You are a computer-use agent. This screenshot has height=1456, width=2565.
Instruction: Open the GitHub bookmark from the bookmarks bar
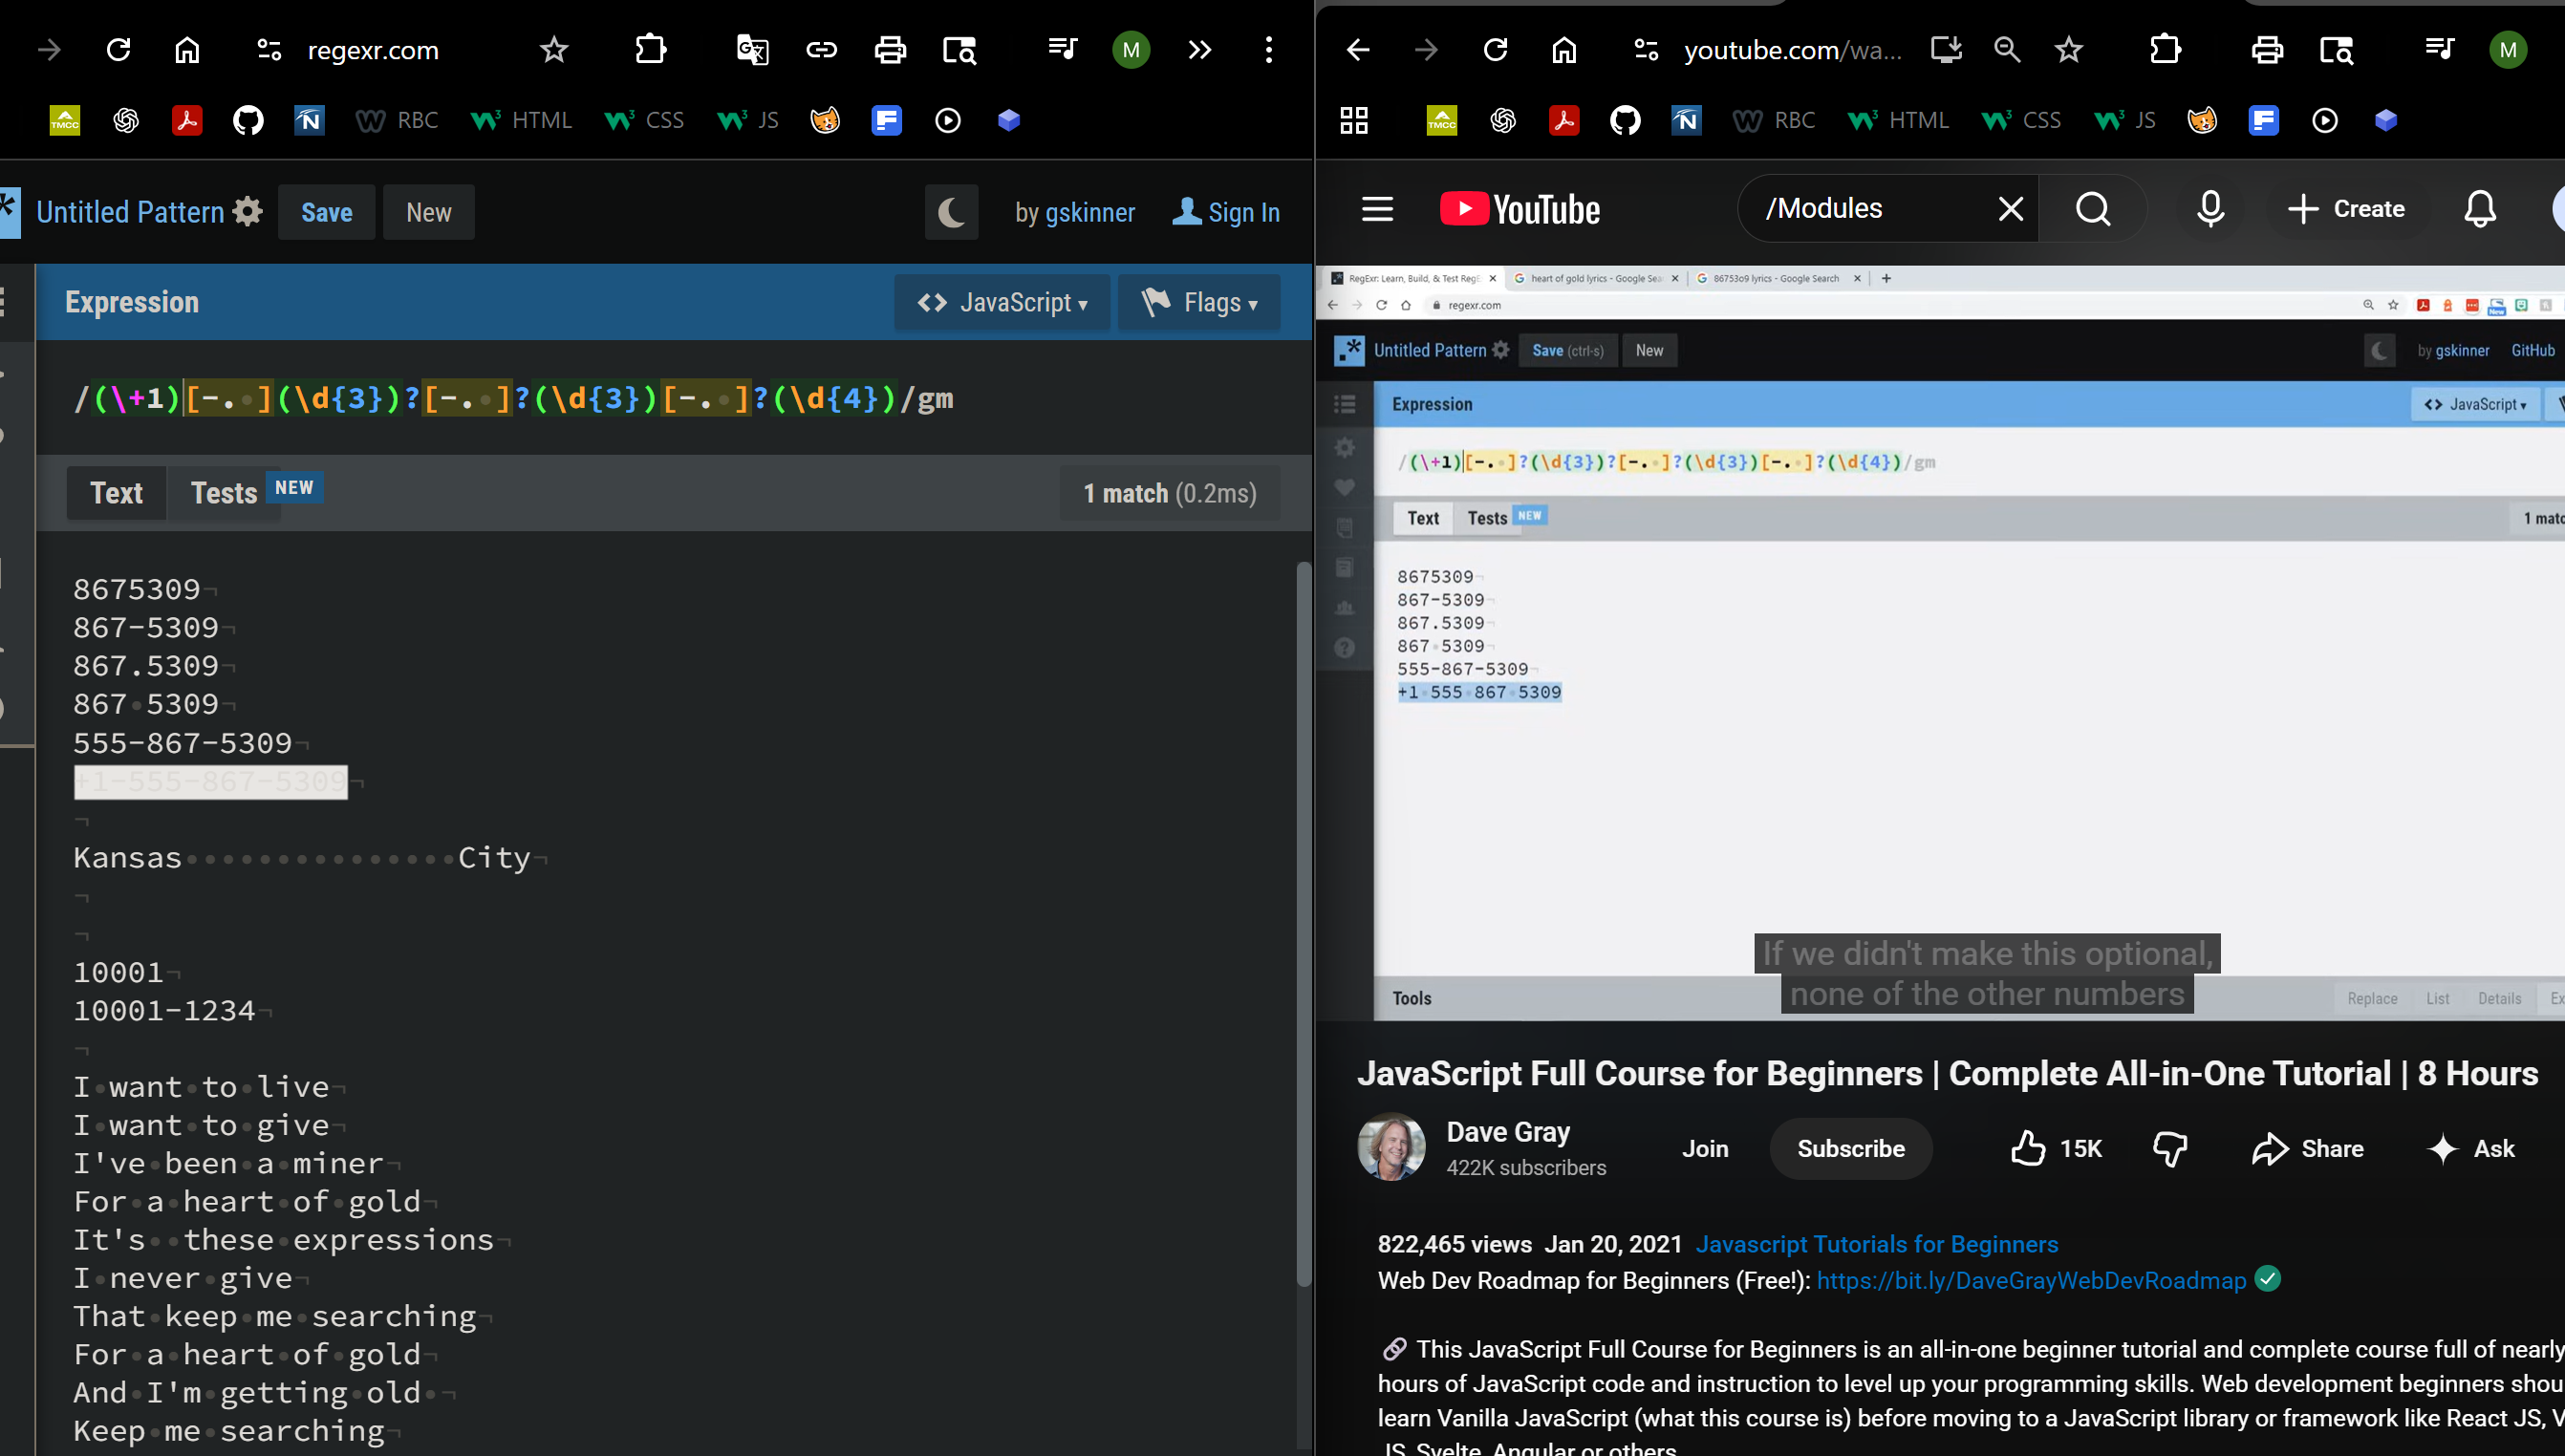tap(248, 120)
